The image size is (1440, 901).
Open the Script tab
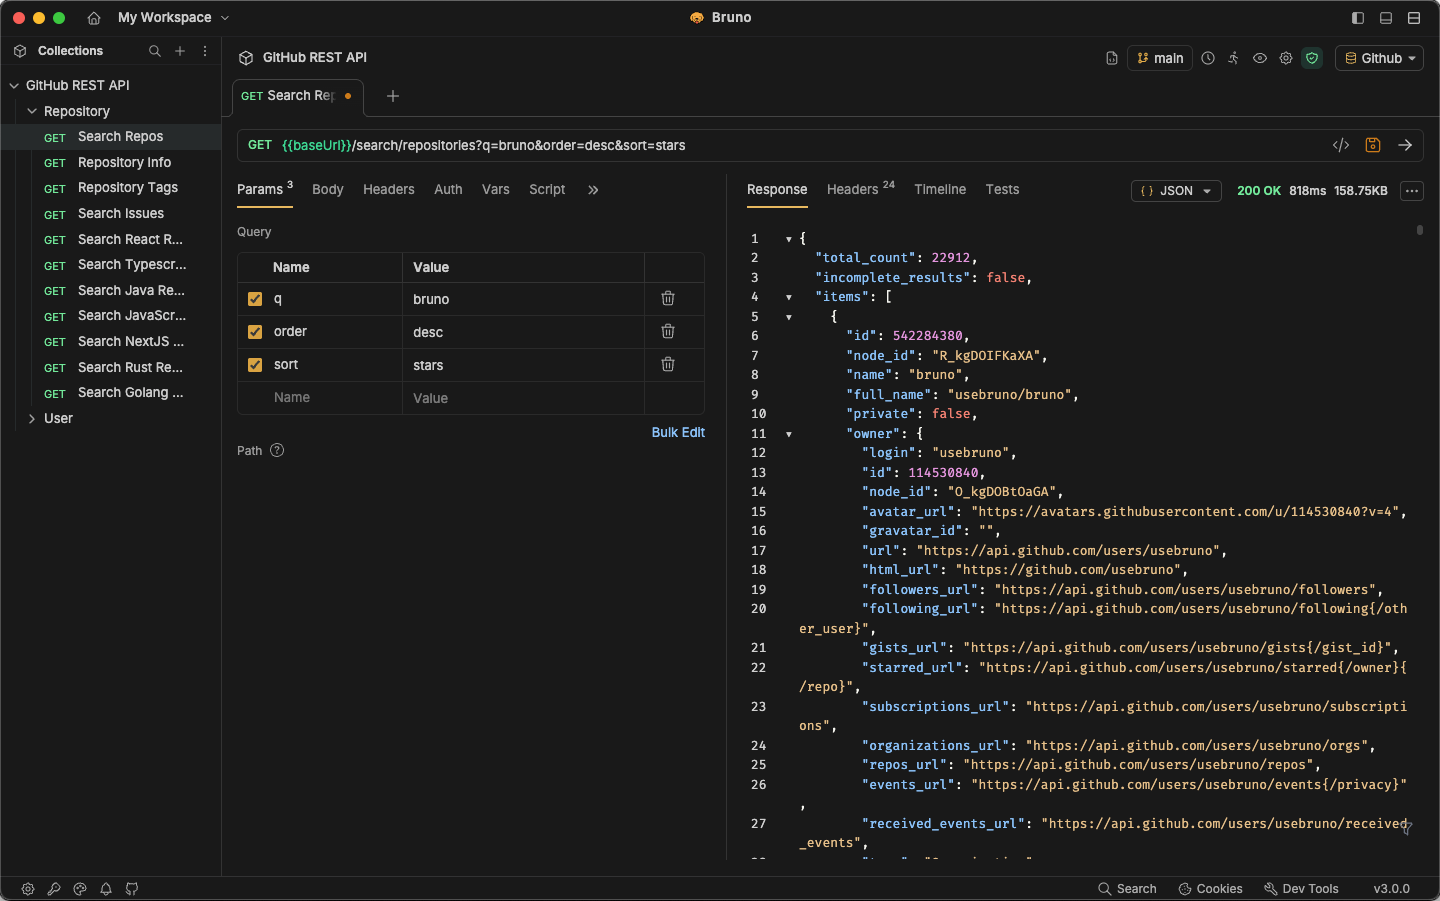point(547,190)
